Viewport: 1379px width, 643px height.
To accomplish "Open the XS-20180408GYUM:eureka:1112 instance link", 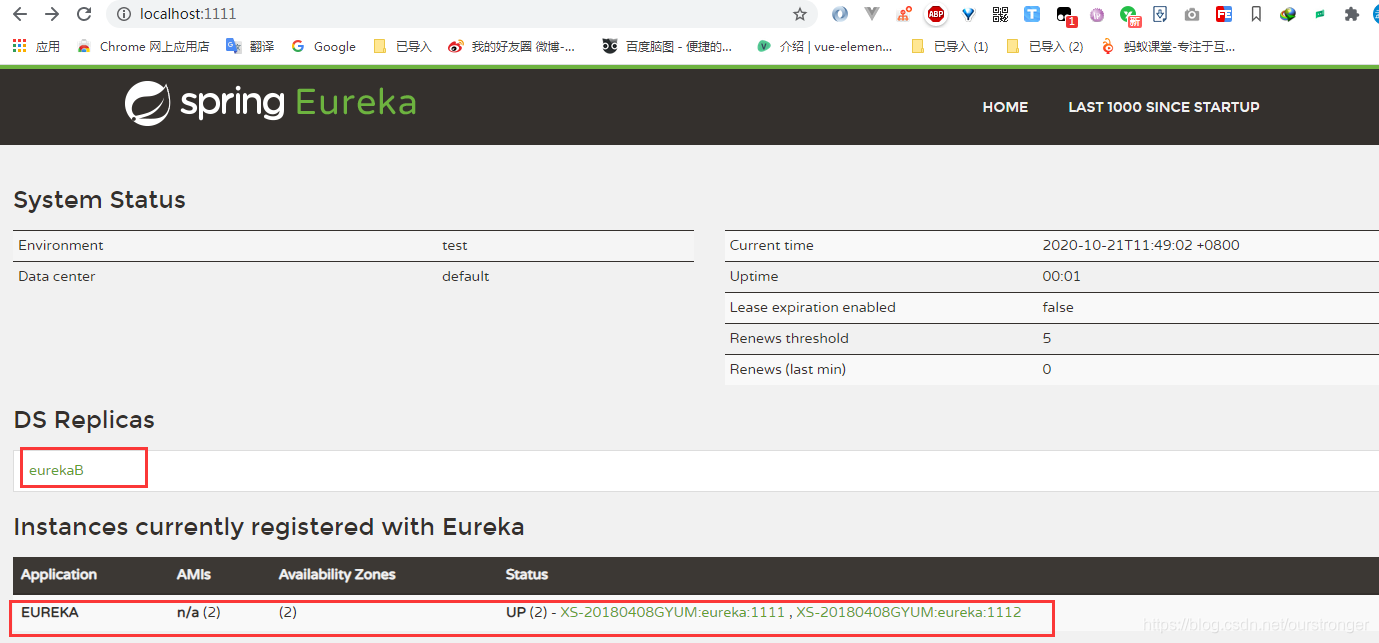I will (x=909, y=612).
